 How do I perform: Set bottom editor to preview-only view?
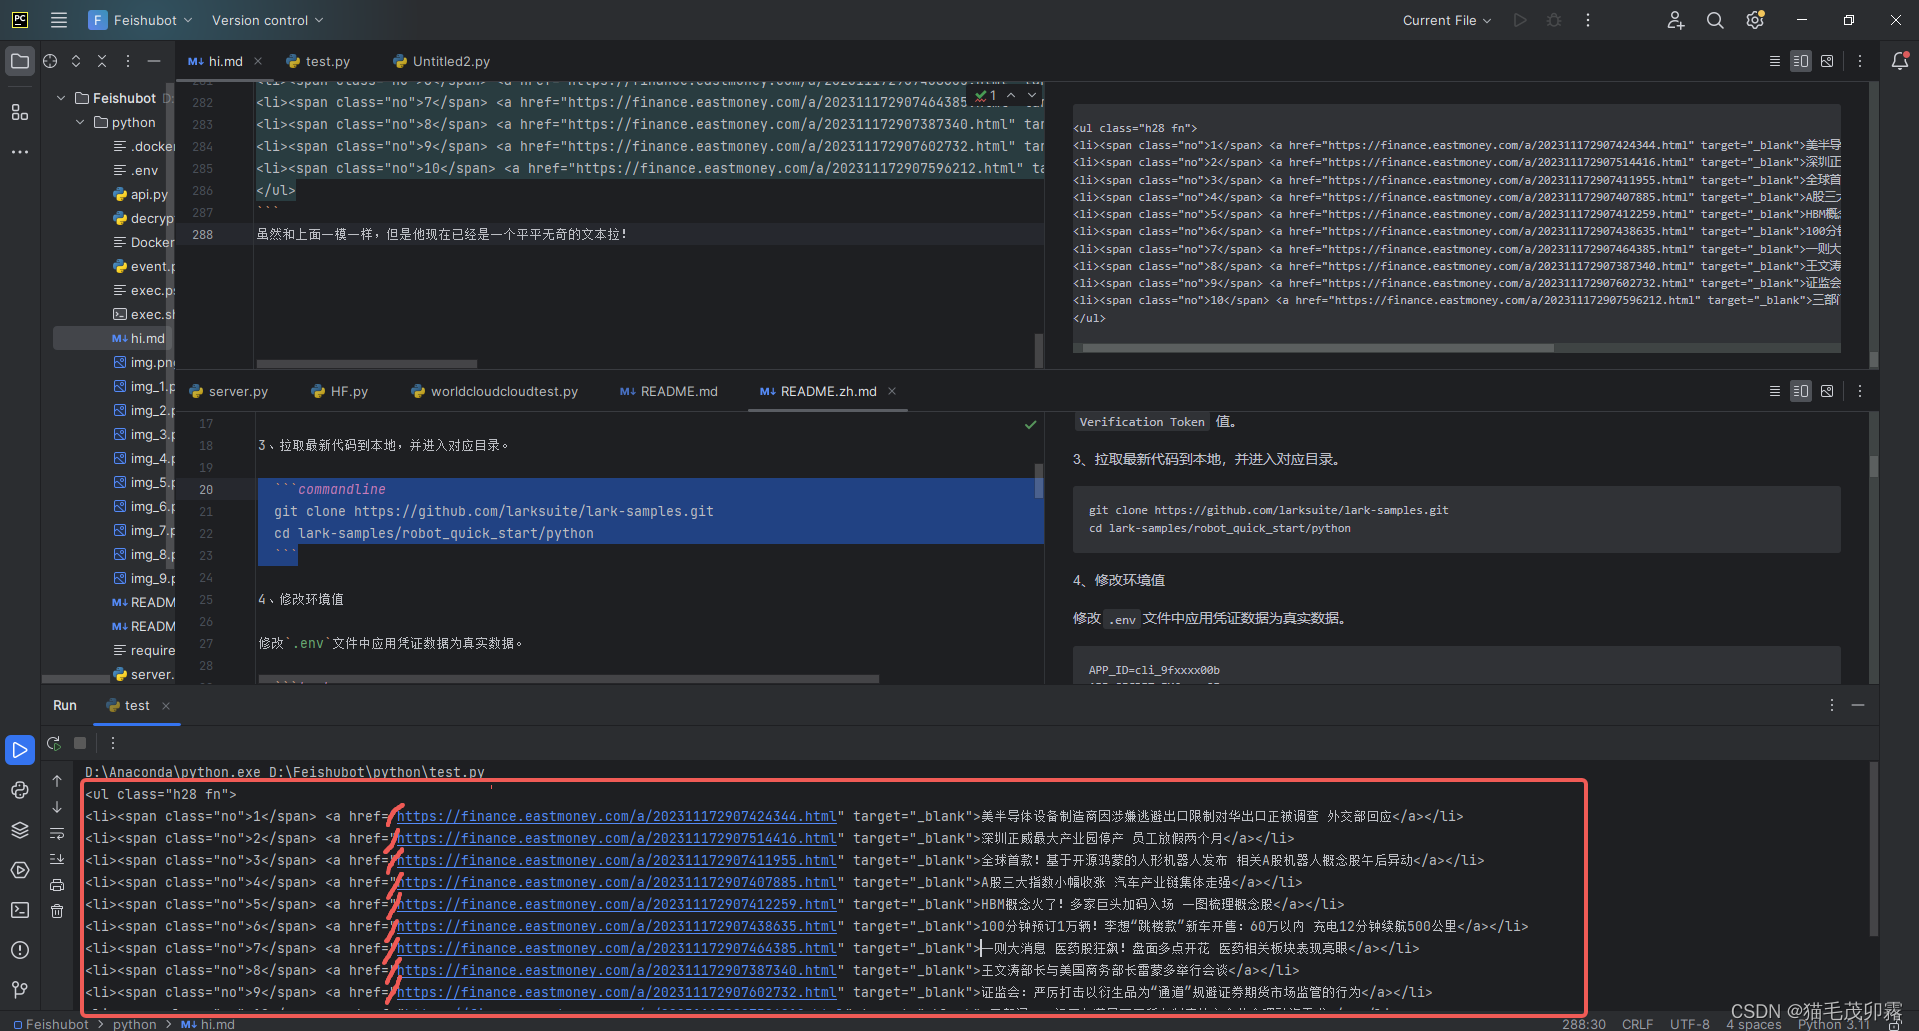coord(1827,391)
